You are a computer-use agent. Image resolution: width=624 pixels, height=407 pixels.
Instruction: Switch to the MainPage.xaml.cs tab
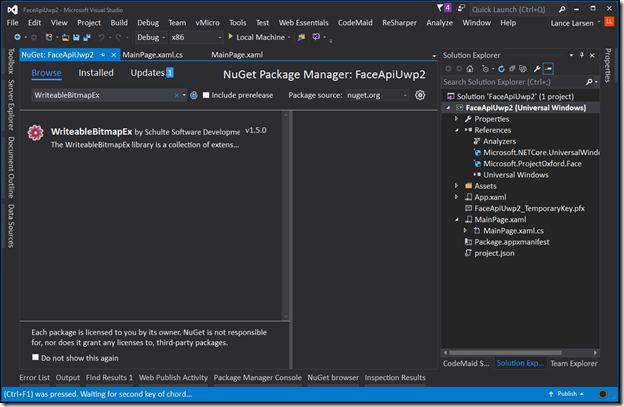point(153,55)
